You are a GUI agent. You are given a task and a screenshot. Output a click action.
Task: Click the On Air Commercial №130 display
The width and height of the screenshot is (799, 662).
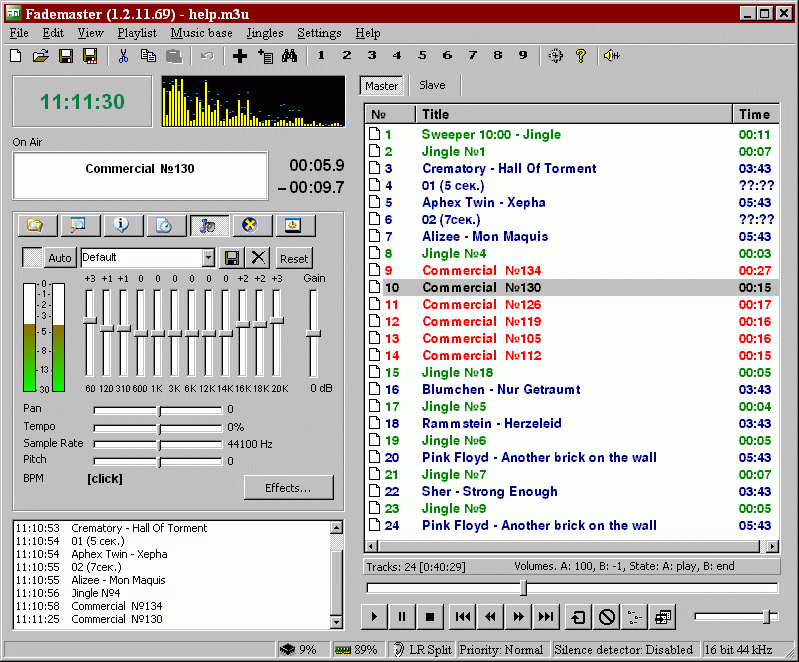coord(140,175)
